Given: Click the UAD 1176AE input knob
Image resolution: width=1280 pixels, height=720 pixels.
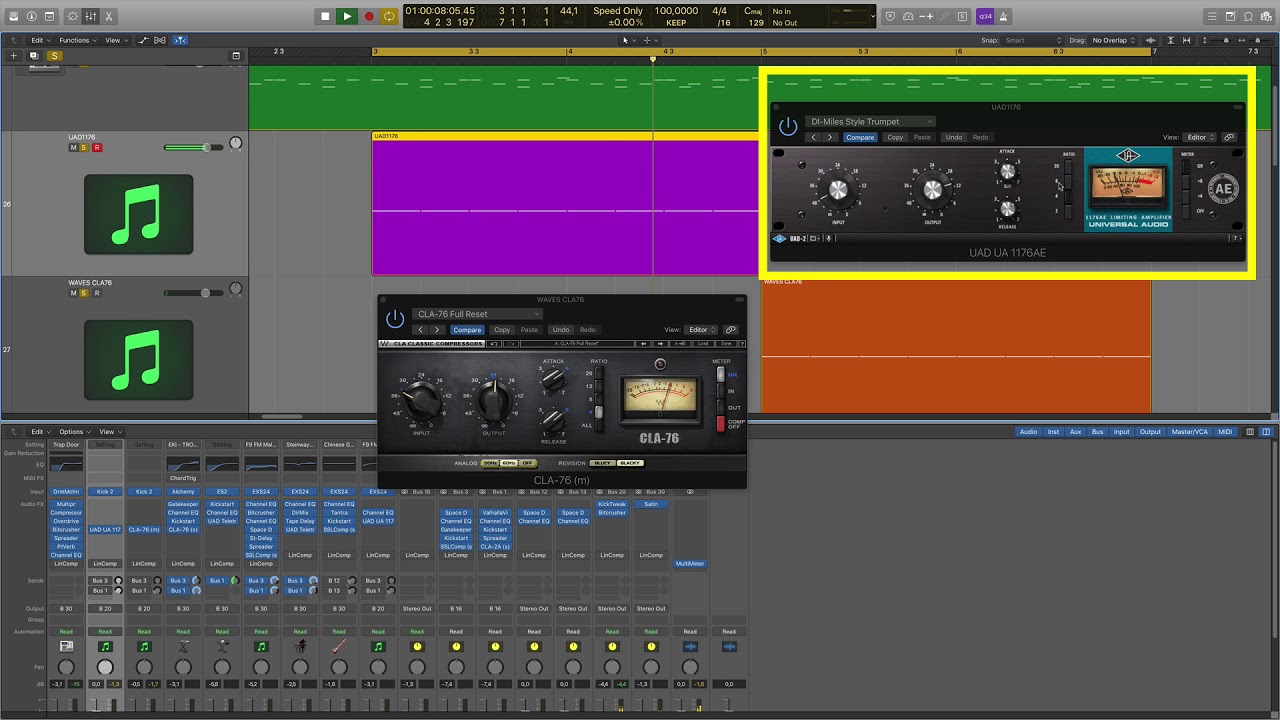Looking at the screenshot, I should click(x=838, y=189).
